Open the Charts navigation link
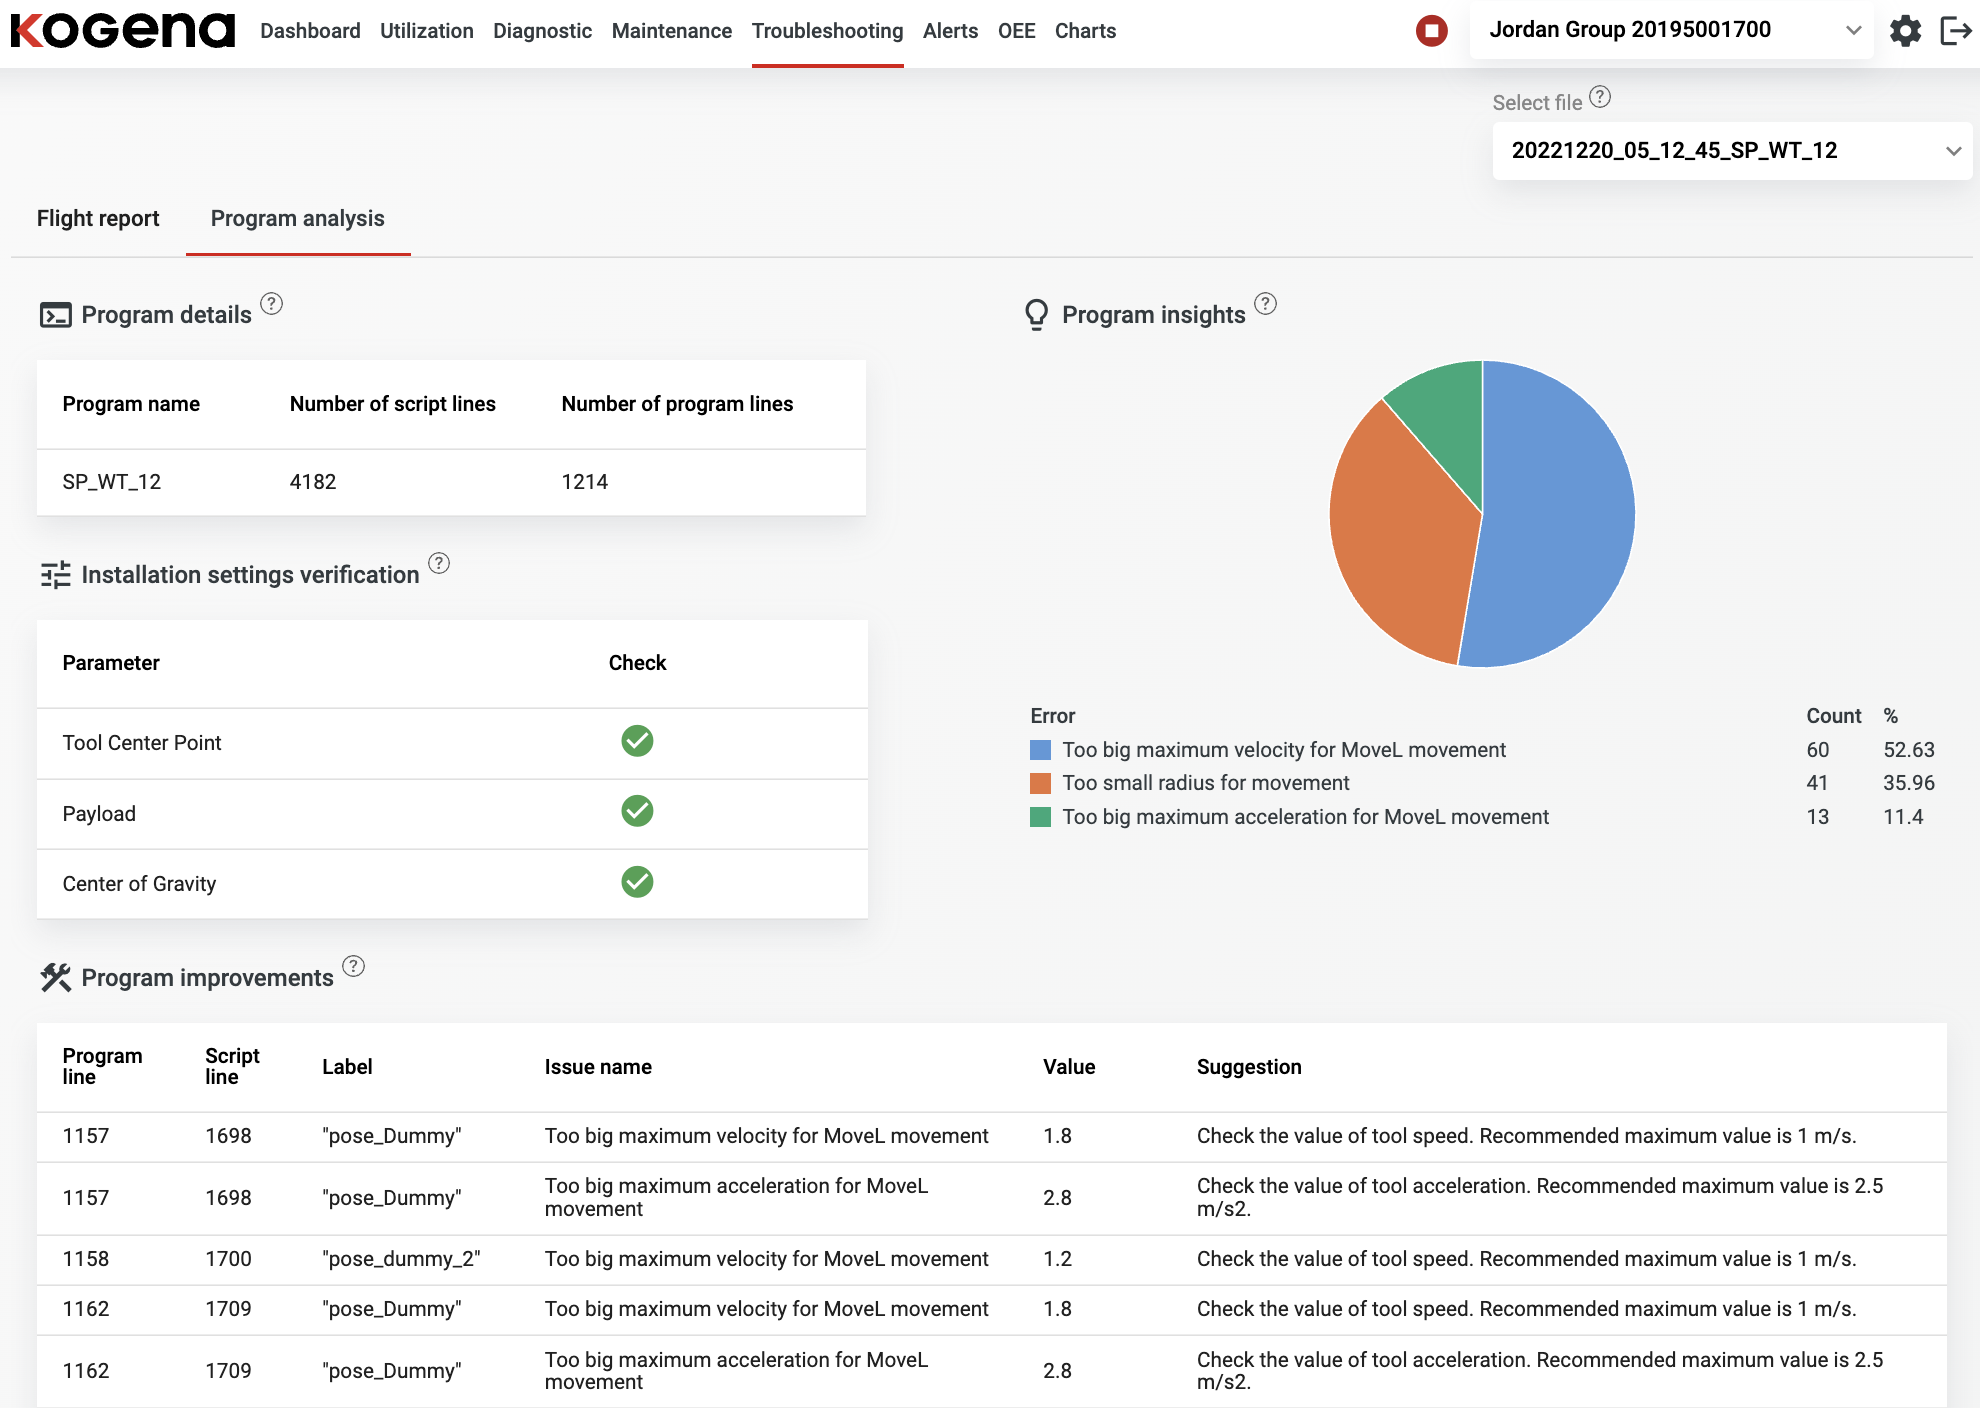 (x=1085, y=31)
